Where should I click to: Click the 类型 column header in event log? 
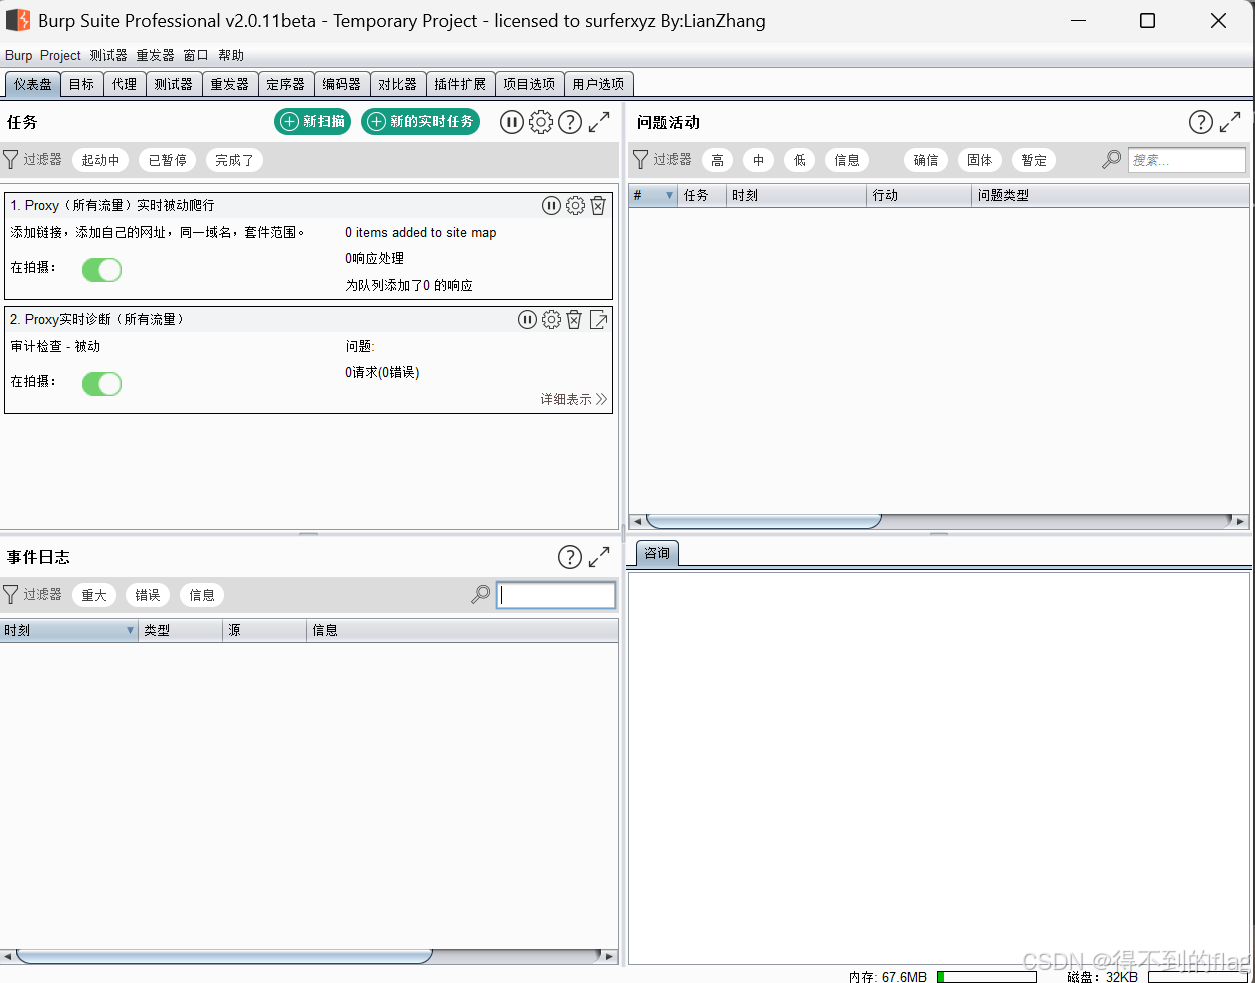pos(180,630)
